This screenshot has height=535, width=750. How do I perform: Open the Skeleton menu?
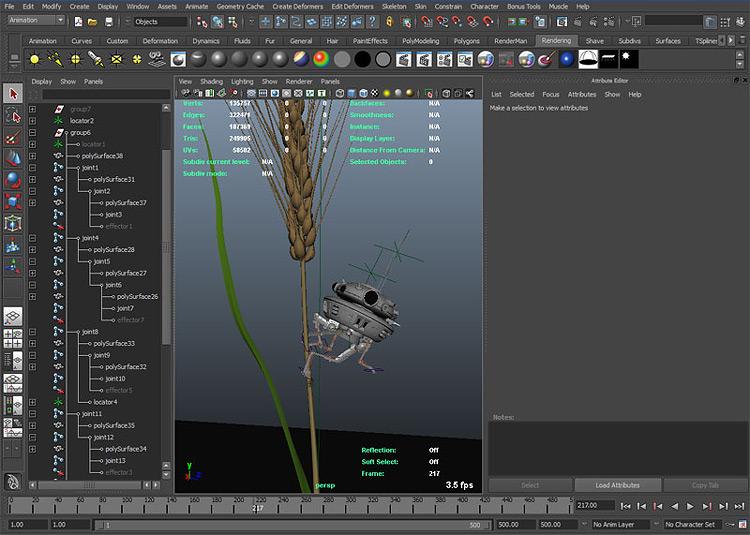coord(394,6)
